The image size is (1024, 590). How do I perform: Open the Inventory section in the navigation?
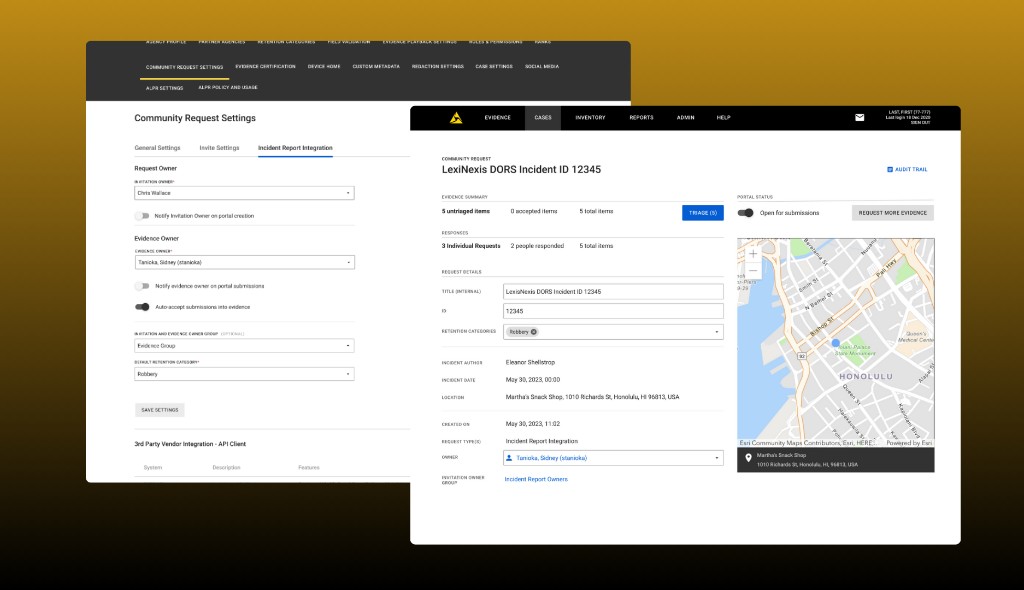589,117
